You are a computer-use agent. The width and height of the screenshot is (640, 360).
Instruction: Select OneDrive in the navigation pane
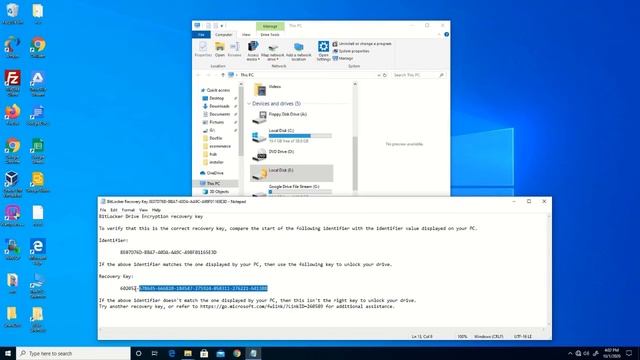pyautogui.click(x=212, y=173)
